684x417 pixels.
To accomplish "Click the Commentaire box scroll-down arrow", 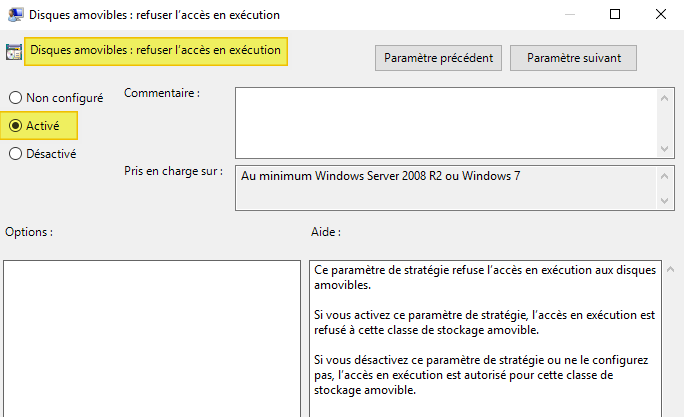I will pos(664,148).
